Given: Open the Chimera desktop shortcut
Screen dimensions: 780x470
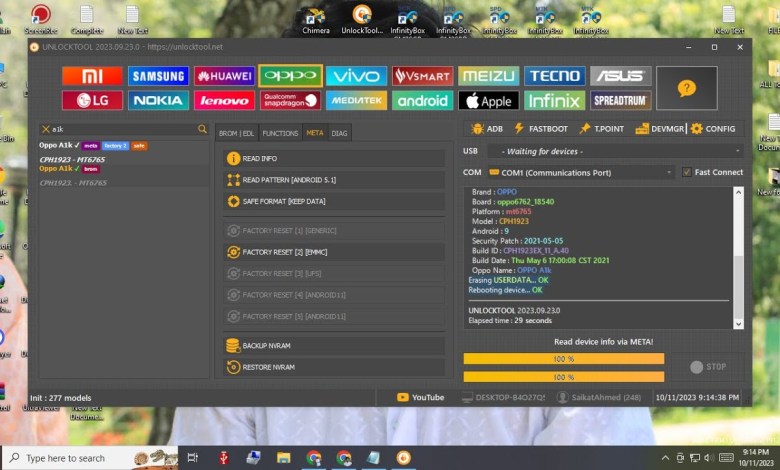Looking at the screenshot, I should coord(316,21).
